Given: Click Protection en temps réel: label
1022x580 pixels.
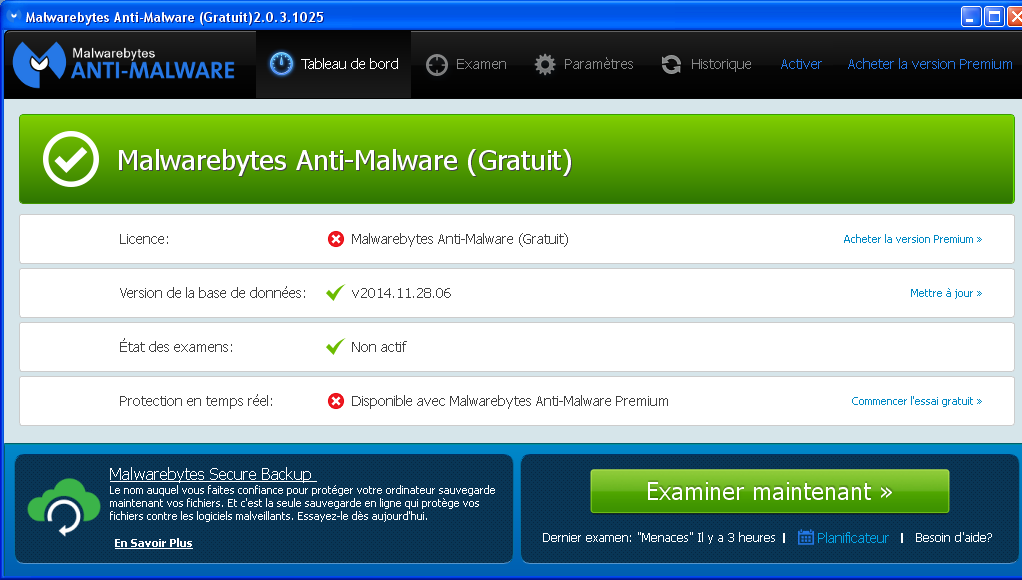Looking at the screenshot, I should pos(196,401).
